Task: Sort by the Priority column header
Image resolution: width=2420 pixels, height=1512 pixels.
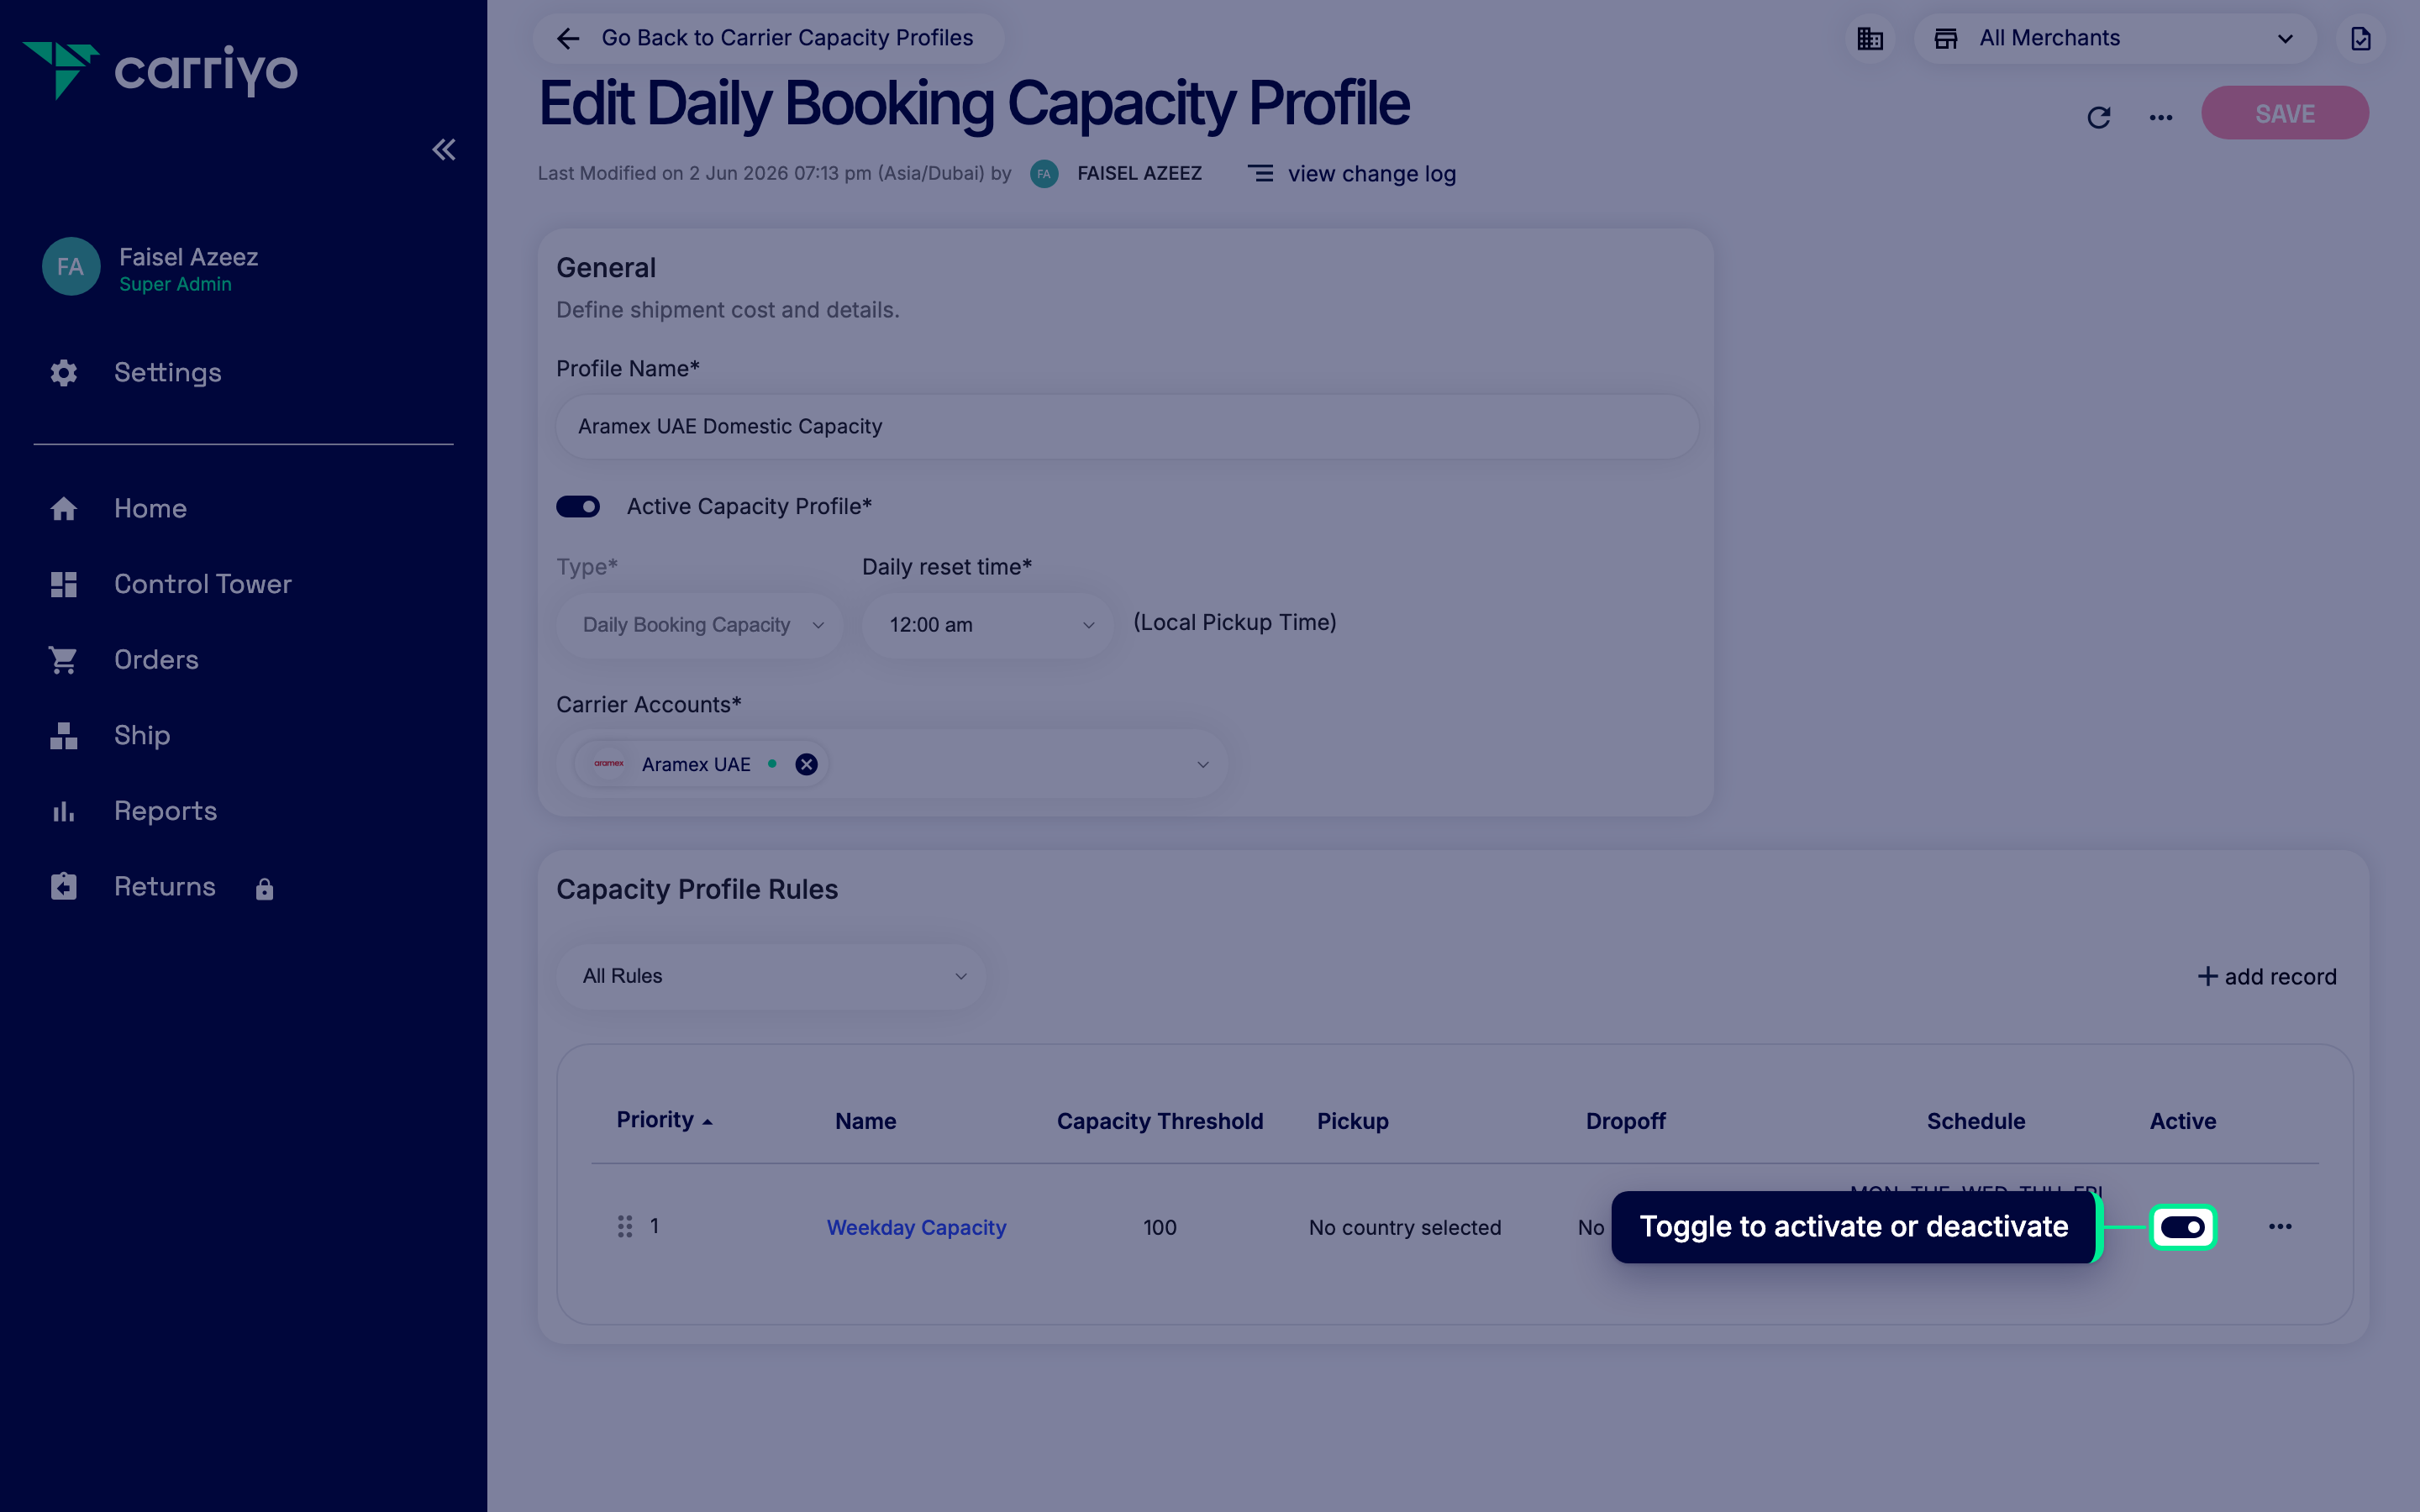Action: coord(664,1120)
